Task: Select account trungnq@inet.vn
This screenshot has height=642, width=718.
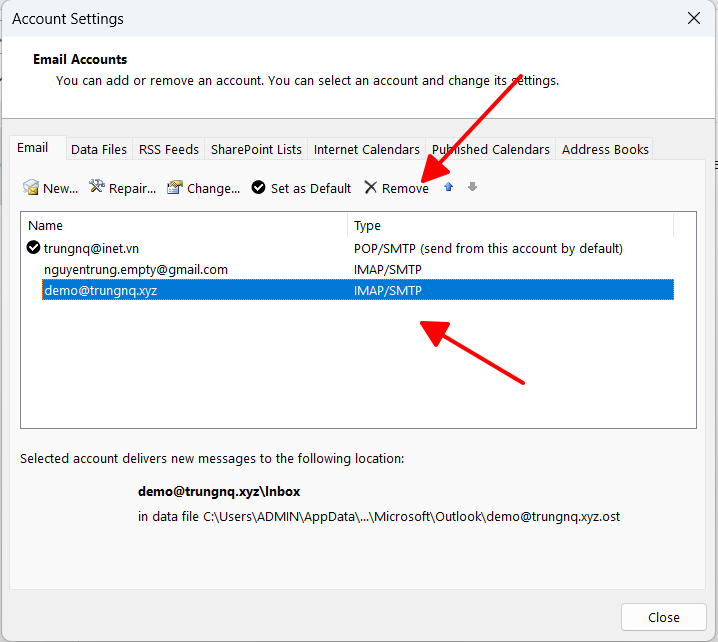Action: coord(91,248)
